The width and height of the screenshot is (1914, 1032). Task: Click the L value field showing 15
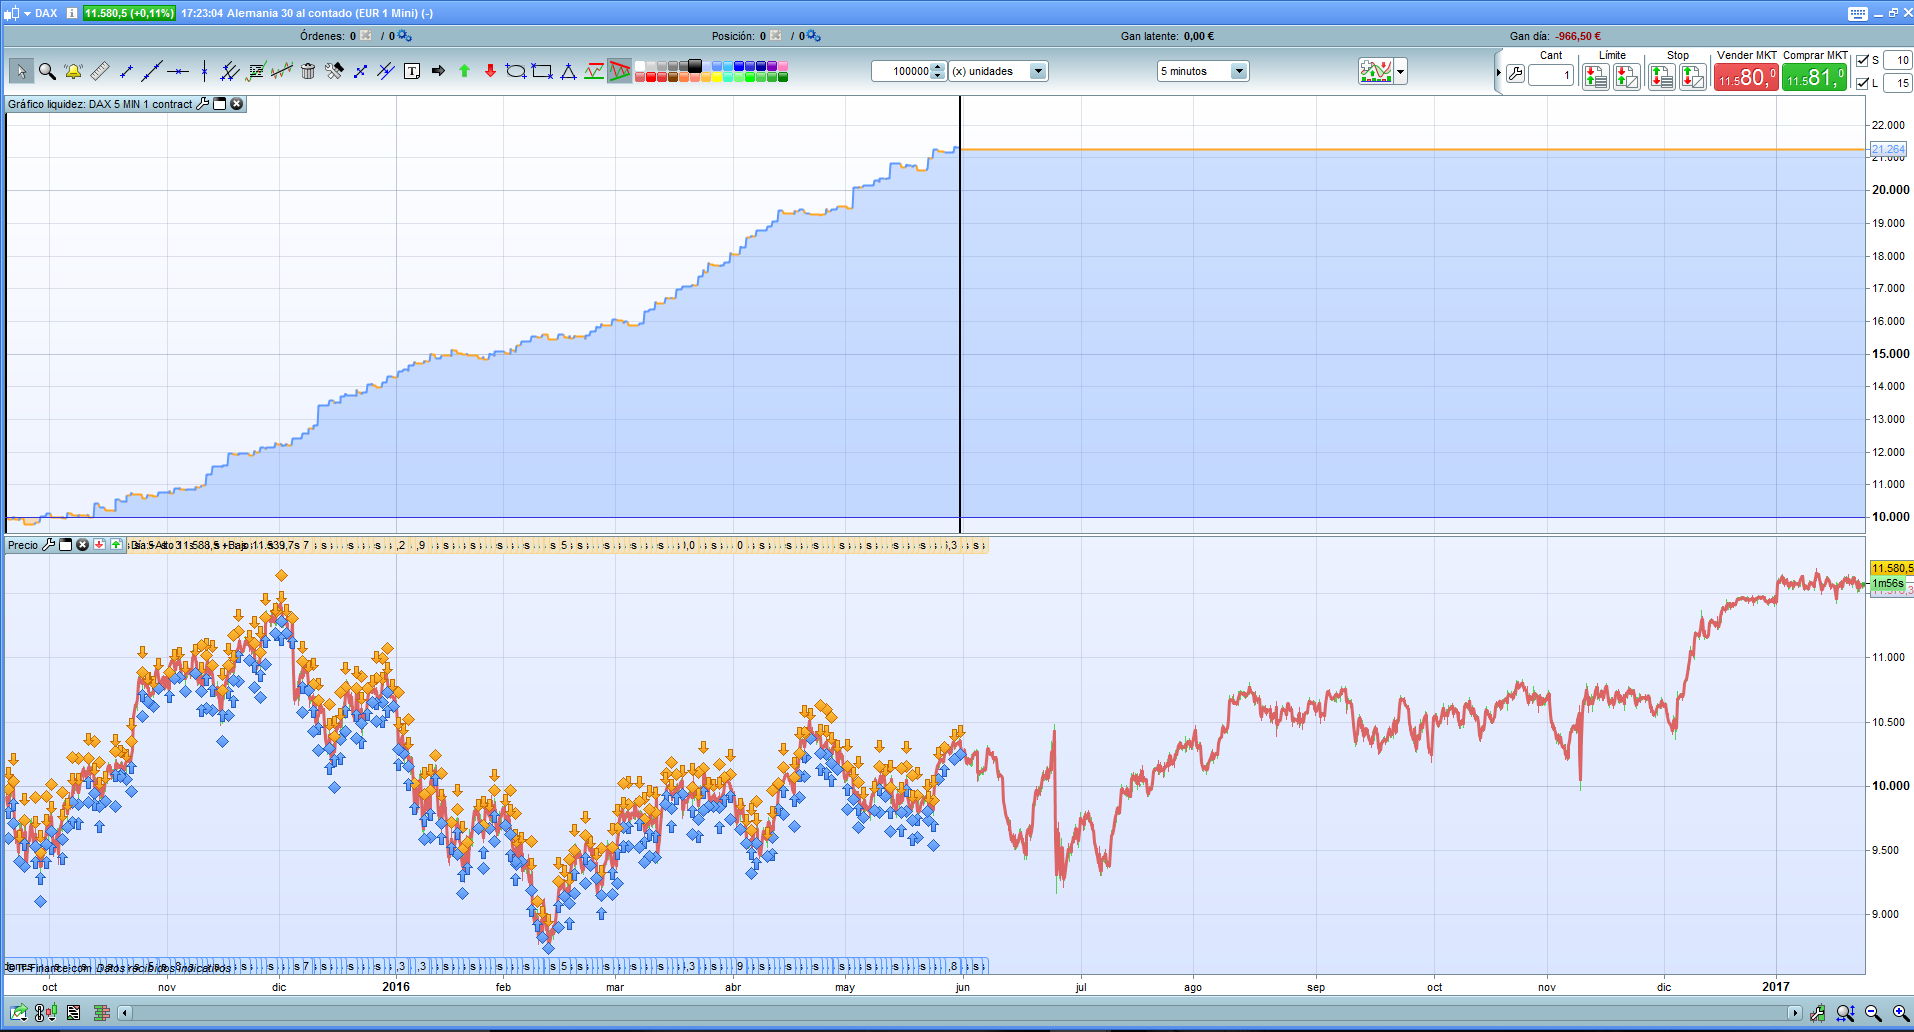(x=1897, y=83)
